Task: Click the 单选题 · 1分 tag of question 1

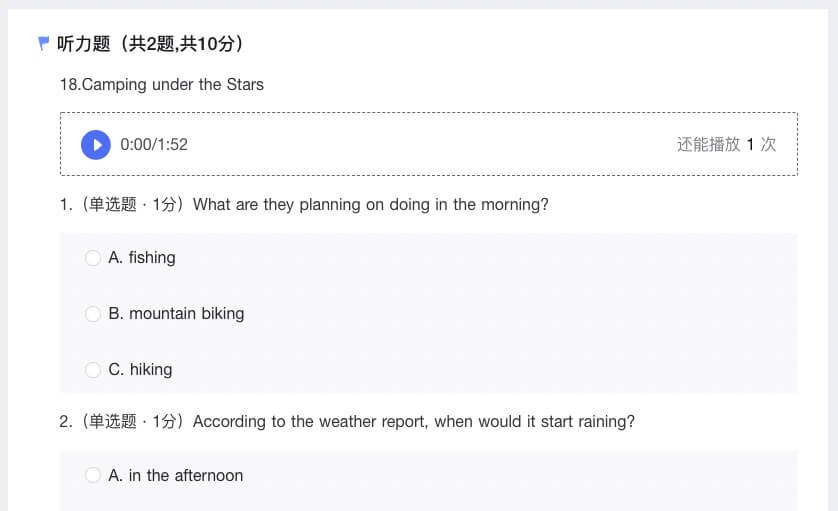Action: pos(133,205)
